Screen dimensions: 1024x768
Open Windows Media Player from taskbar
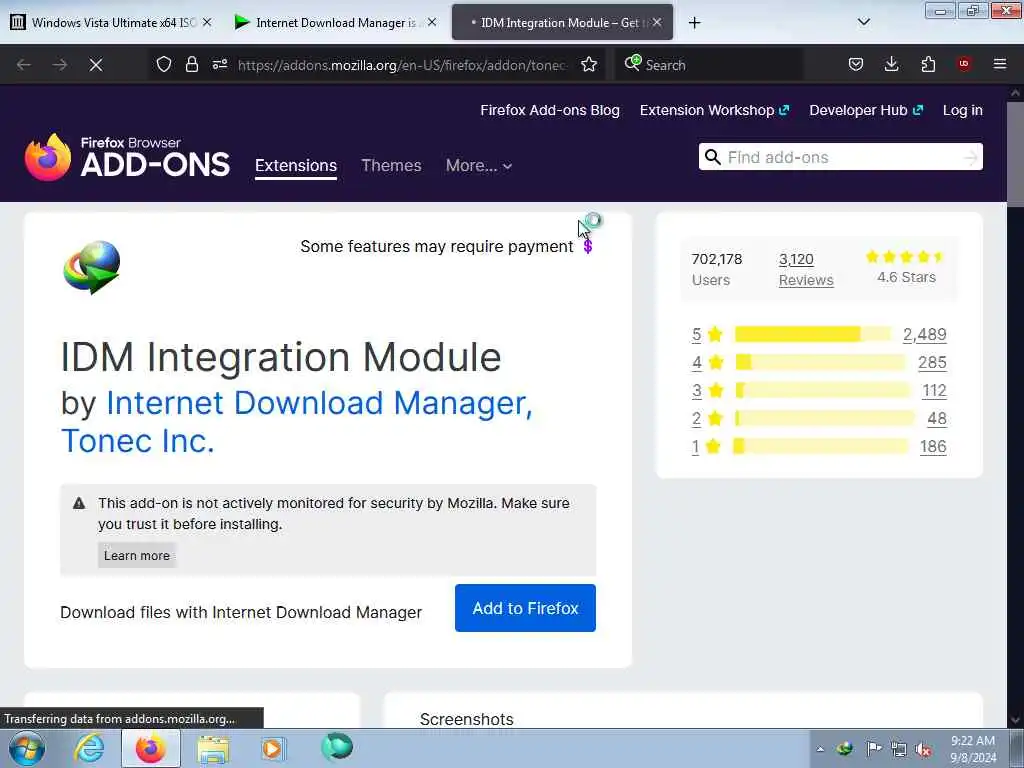(273, 749)
